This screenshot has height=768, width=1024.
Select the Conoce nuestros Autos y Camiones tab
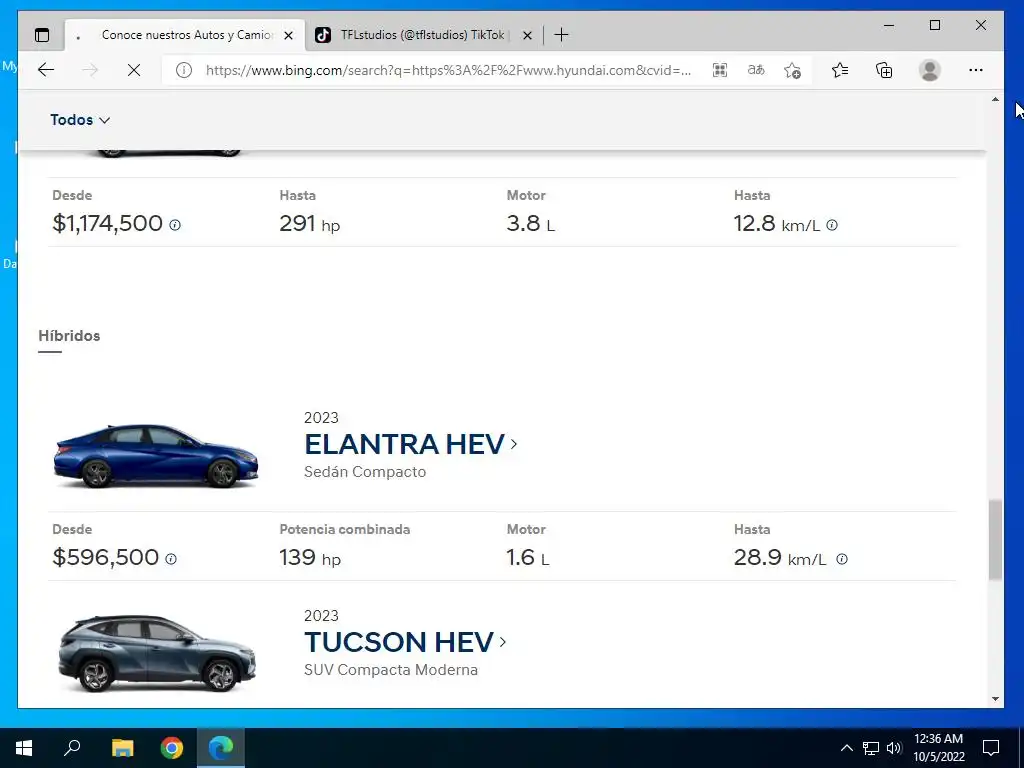pyautogui.click(x=185, y=35)
